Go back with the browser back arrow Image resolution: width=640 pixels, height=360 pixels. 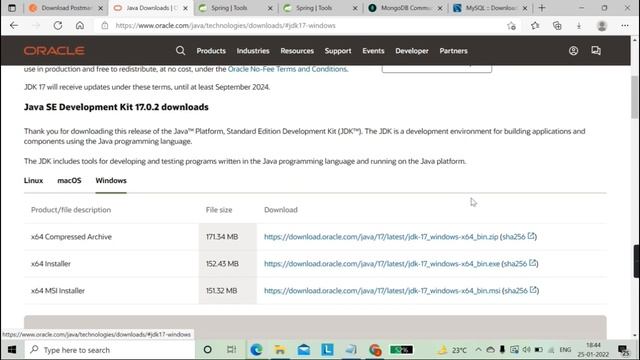14,25
